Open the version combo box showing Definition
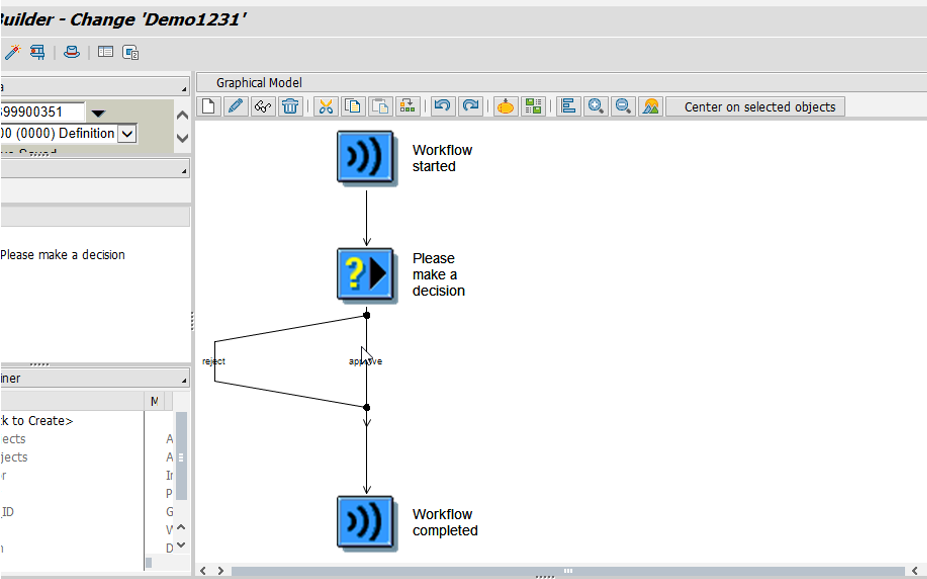The height and width of the screenshot is (579, 927). click(x=125, y=132)
